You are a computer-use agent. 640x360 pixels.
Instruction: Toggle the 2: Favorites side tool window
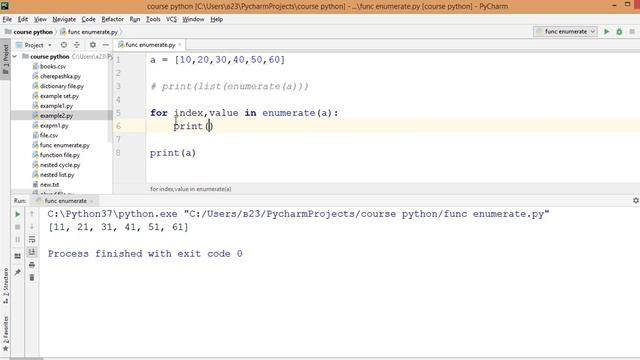pos(5,333)
